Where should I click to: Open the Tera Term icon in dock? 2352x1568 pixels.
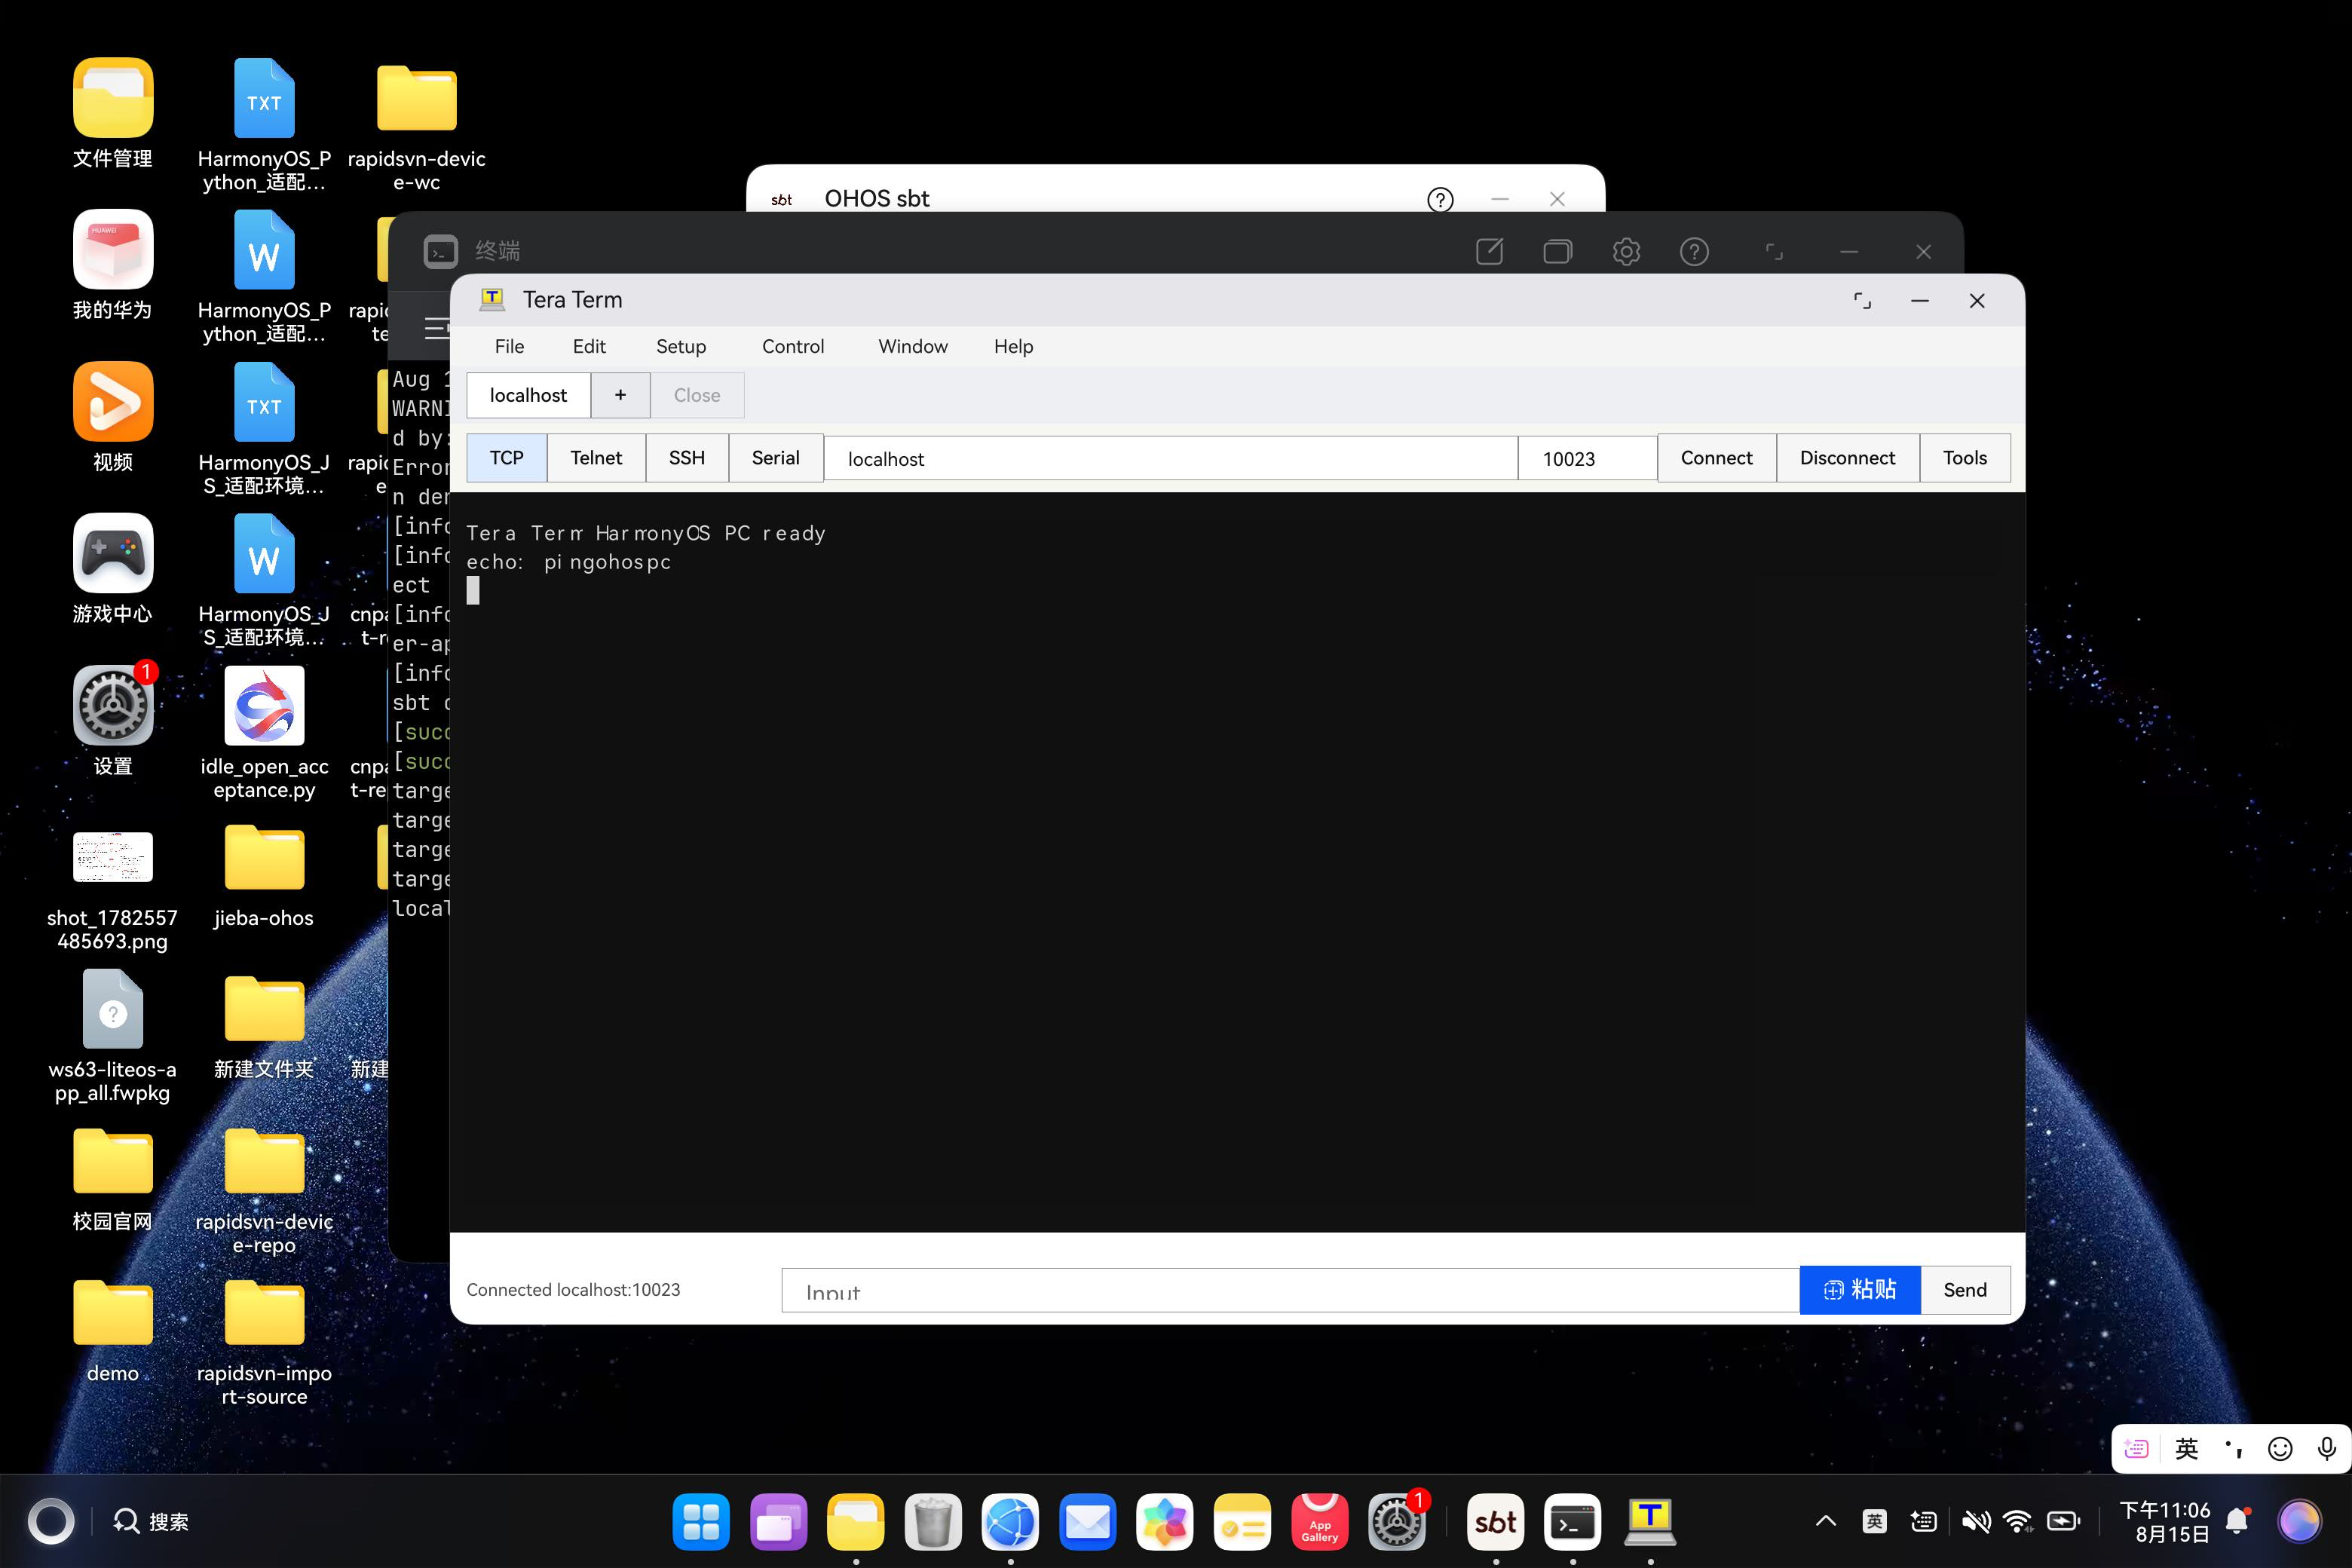[1650, 1522]
